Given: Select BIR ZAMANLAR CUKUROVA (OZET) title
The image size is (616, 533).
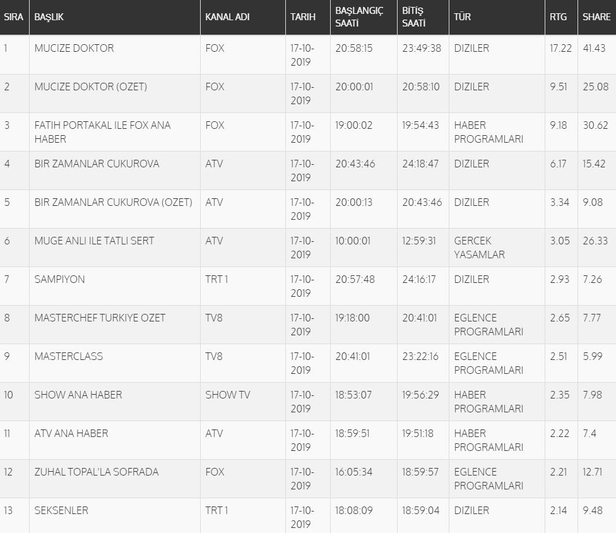Looking at the screenshot, I should click(x=113, y=202).
